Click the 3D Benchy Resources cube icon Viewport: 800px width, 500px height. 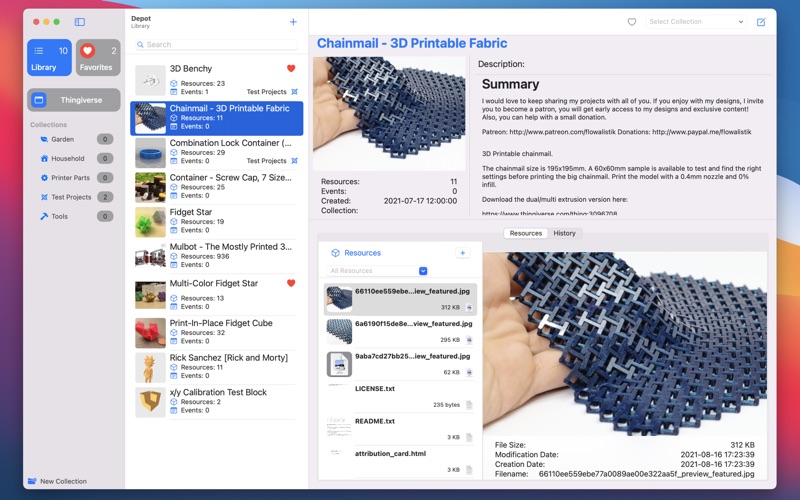click(173, 83)
